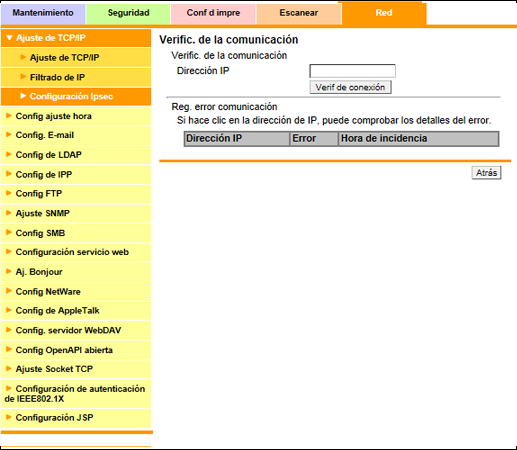The height and width of the screenshot is (450, 517).
Task: Click the Verif de conexión button
Action: click(350, 87)
